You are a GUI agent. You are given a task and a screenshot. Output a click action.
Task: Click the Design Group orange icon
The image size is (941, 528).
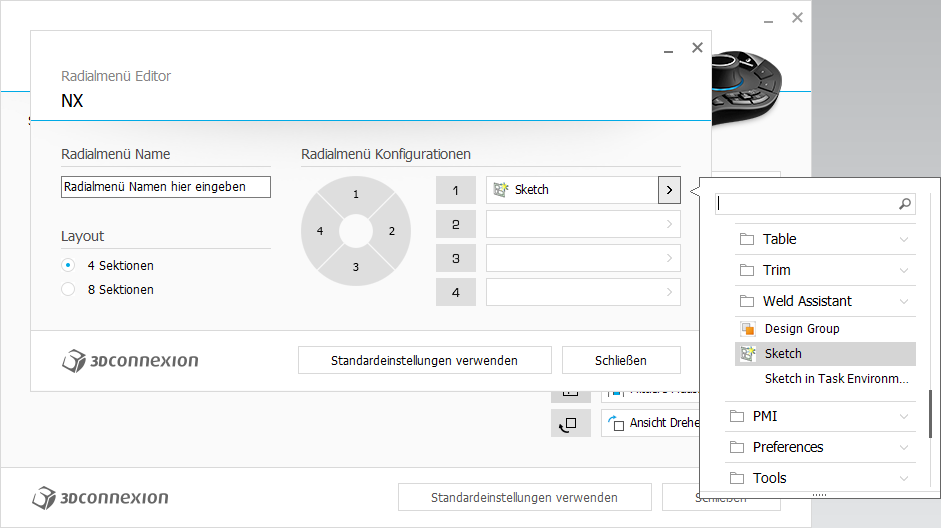pyautogui.click(x=748, y=329)
